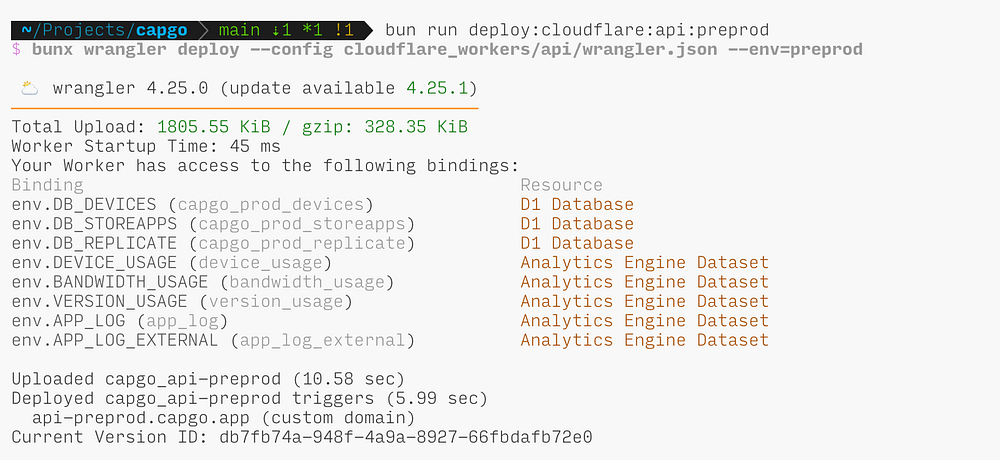
Task: Click the 'bun run deploy:cloudflare:api:preprod' command
Action: 577,30
